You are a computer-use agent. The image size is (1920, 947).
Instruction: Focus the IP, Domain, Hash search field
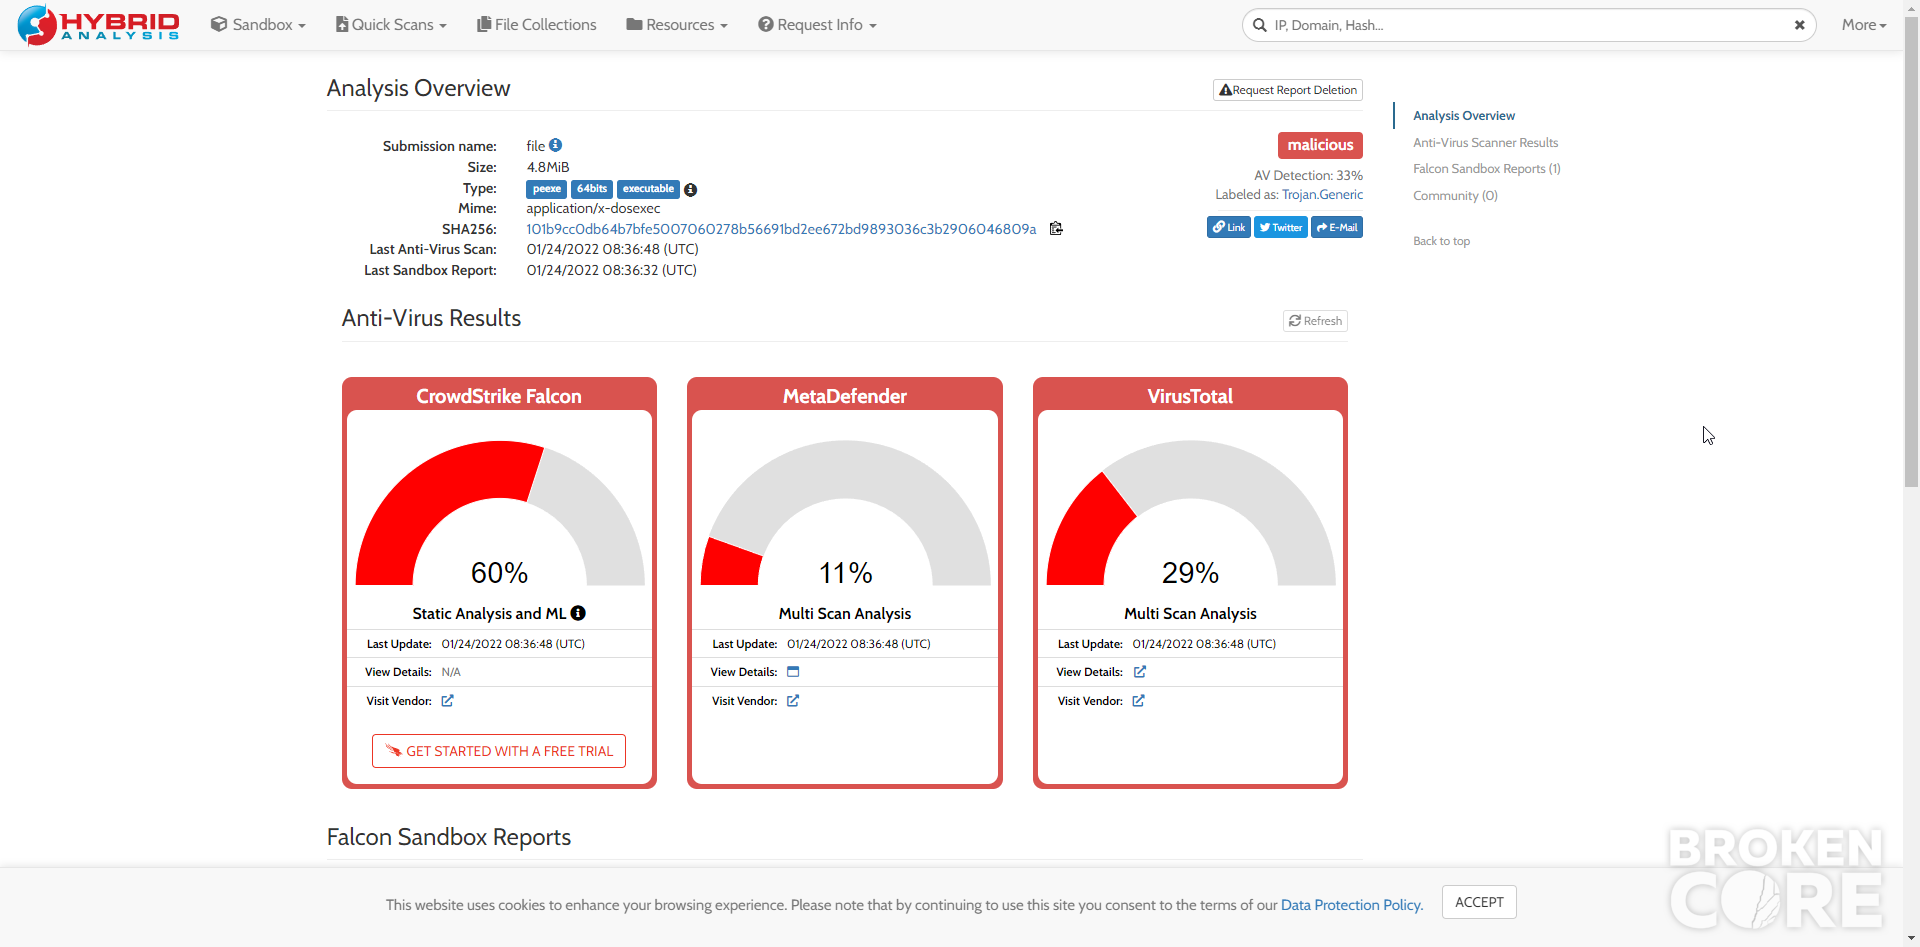point(1529,25)
